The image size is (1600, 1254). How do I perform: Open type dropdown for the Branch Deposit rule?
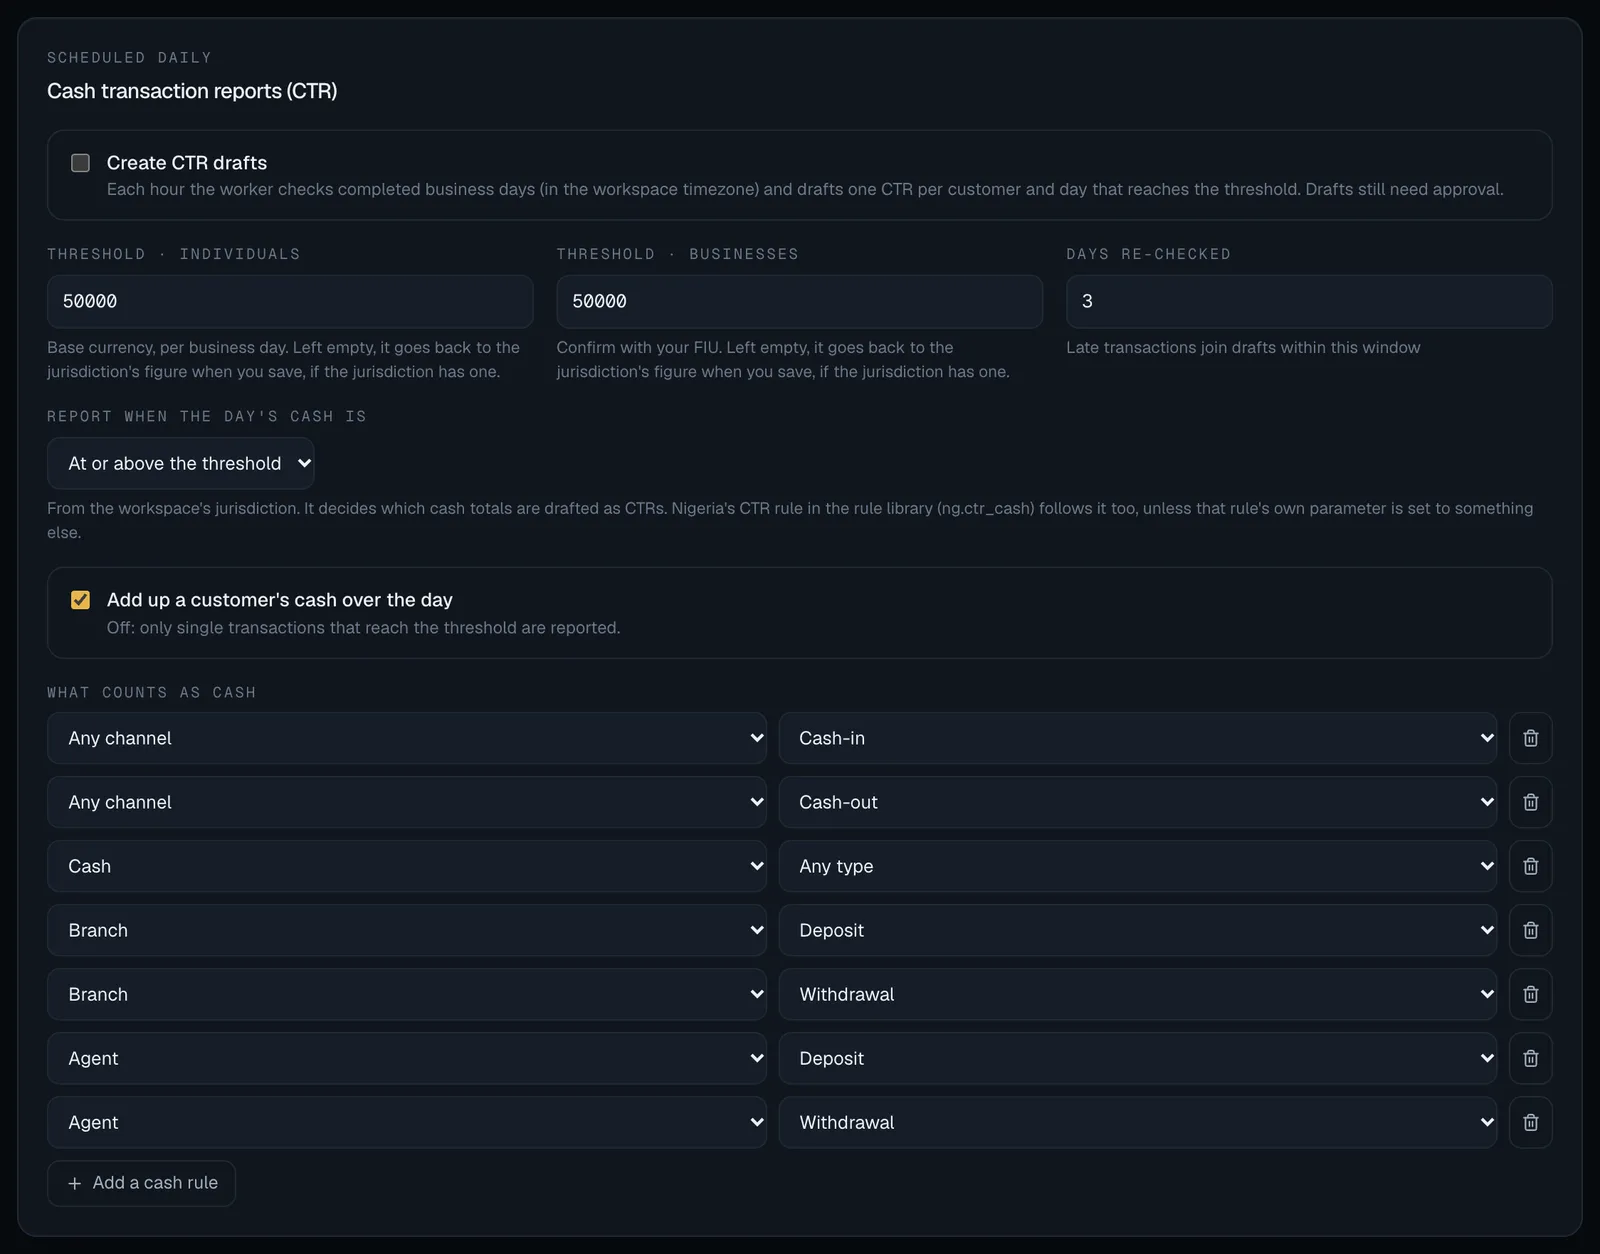(x=1138, y=930)
